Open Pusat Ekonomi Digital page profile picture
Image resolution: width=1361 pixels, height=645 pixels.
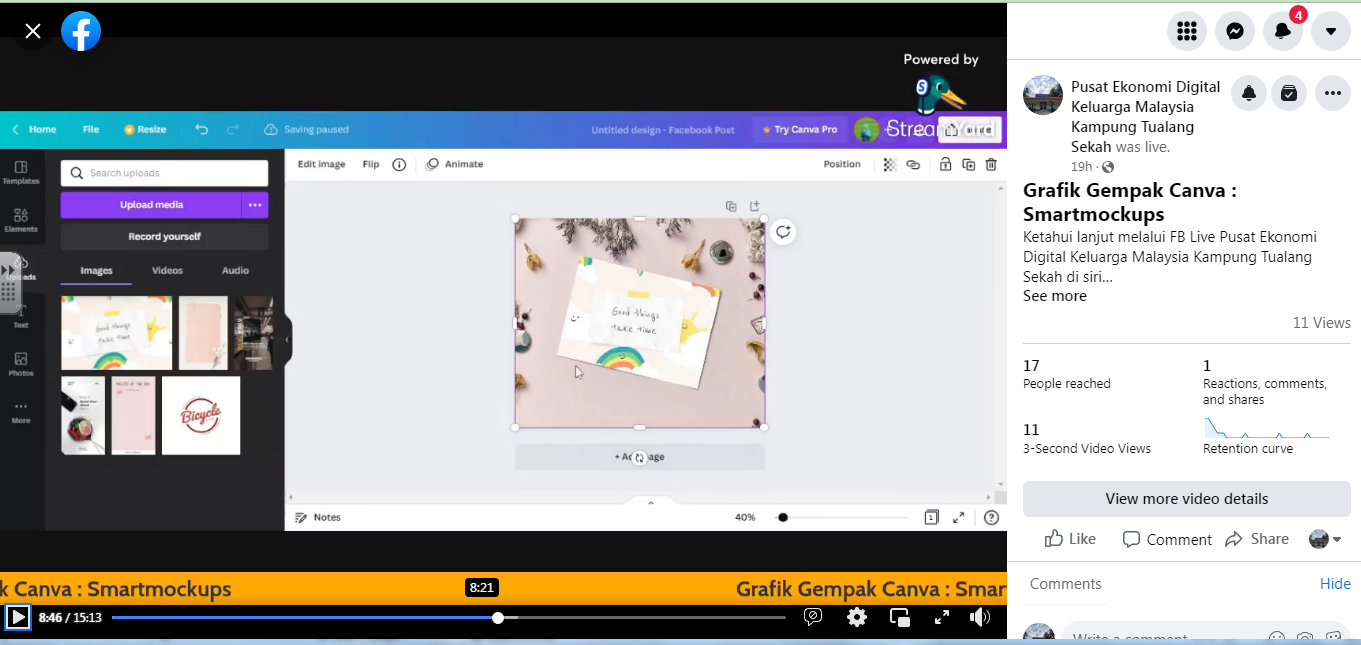[x=1043, y=95]
